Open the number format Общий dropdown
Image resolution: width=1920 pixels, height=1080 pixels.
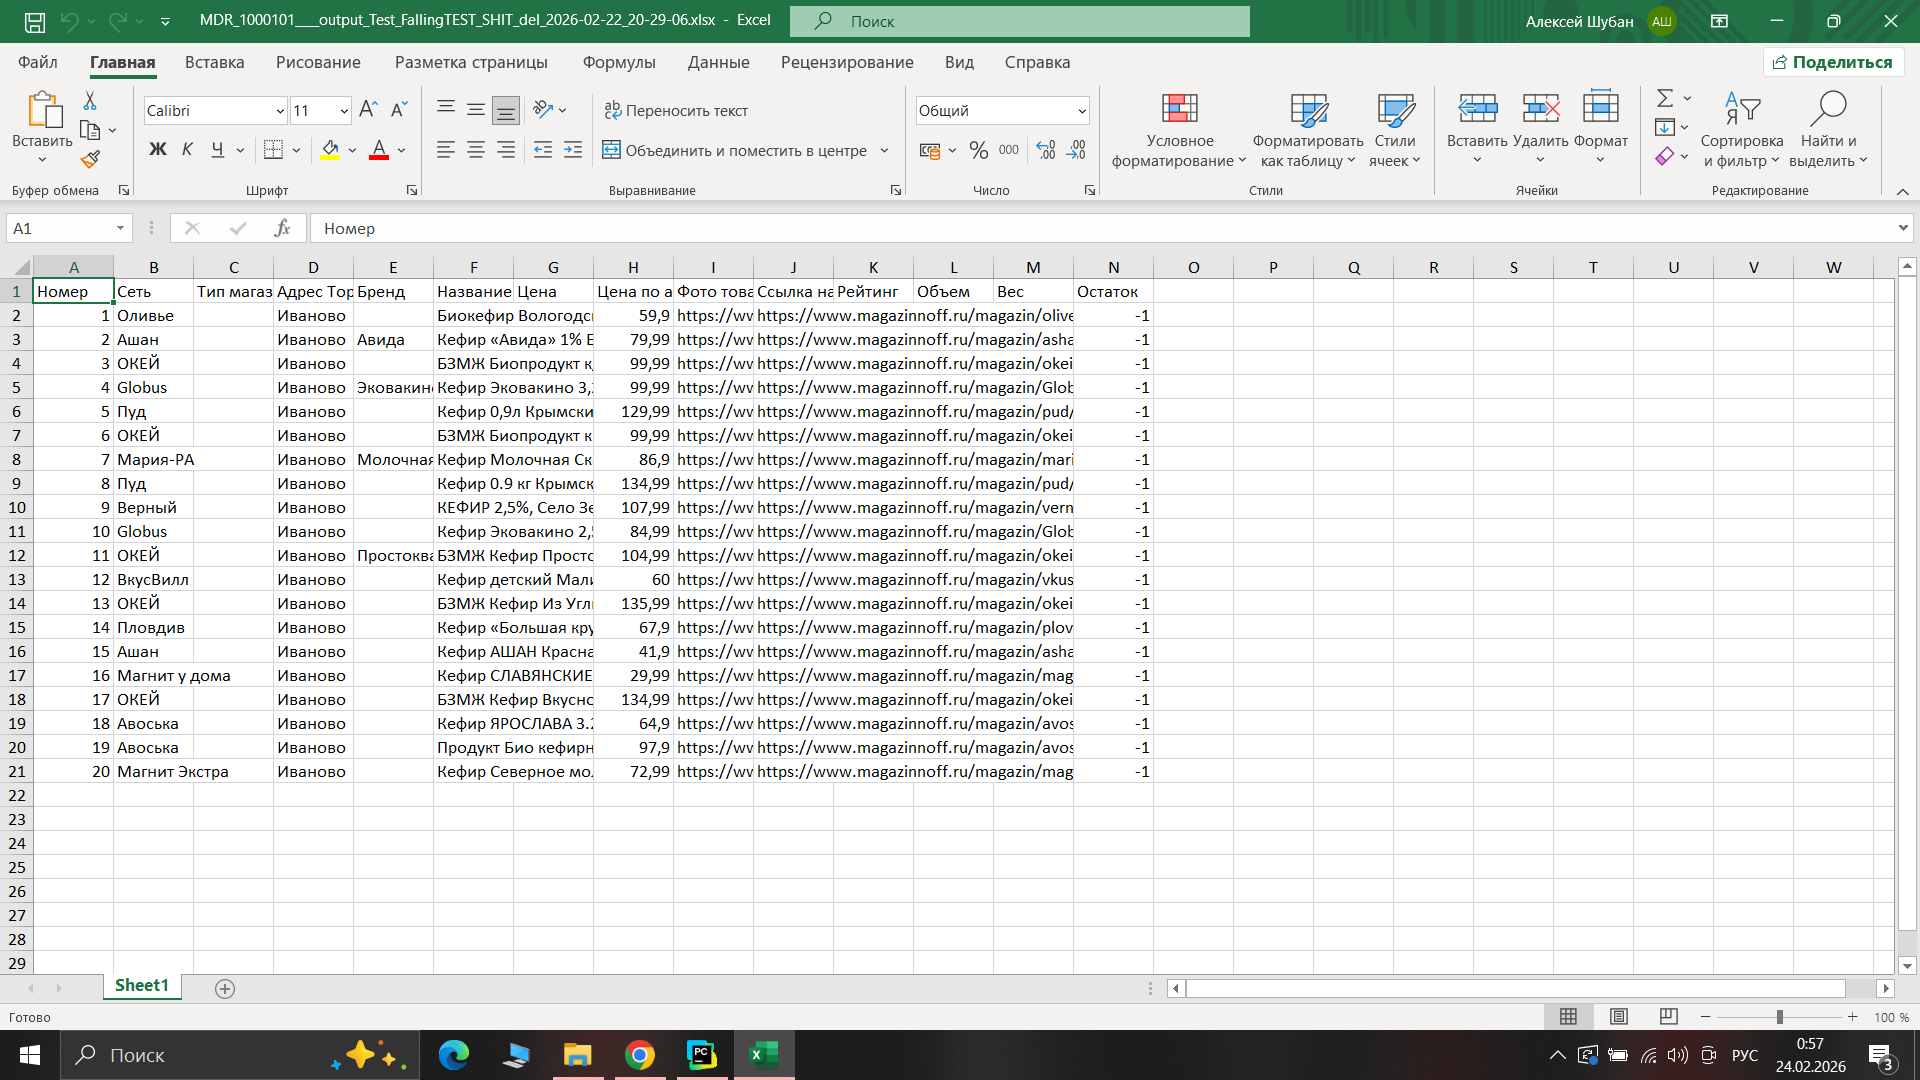(1081, 111)
